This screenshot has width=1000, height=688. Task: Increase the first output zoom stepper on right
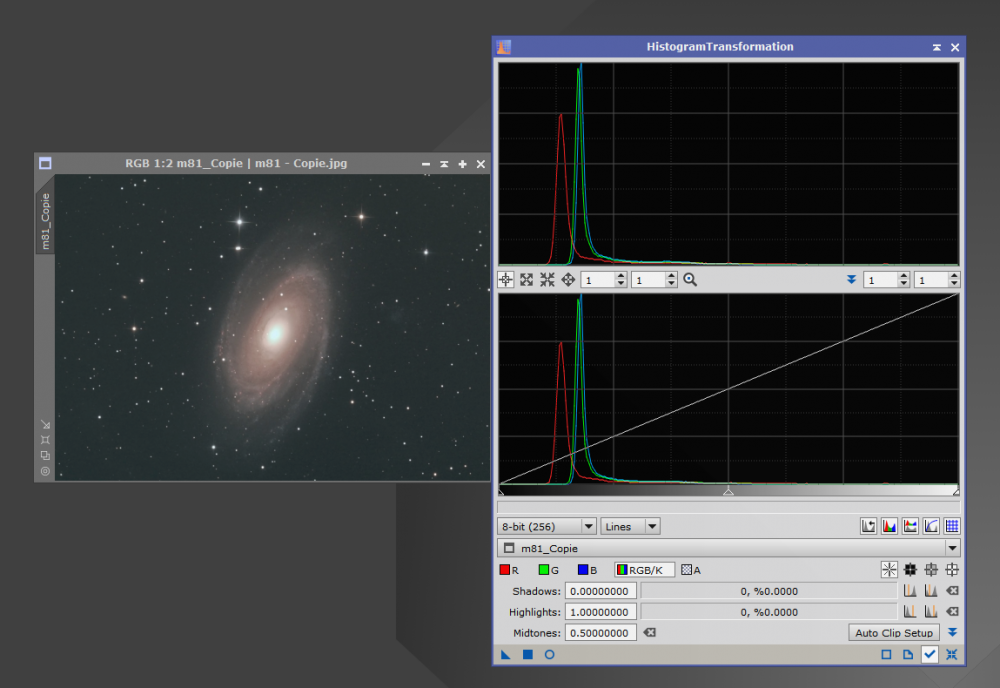point(903,276)
